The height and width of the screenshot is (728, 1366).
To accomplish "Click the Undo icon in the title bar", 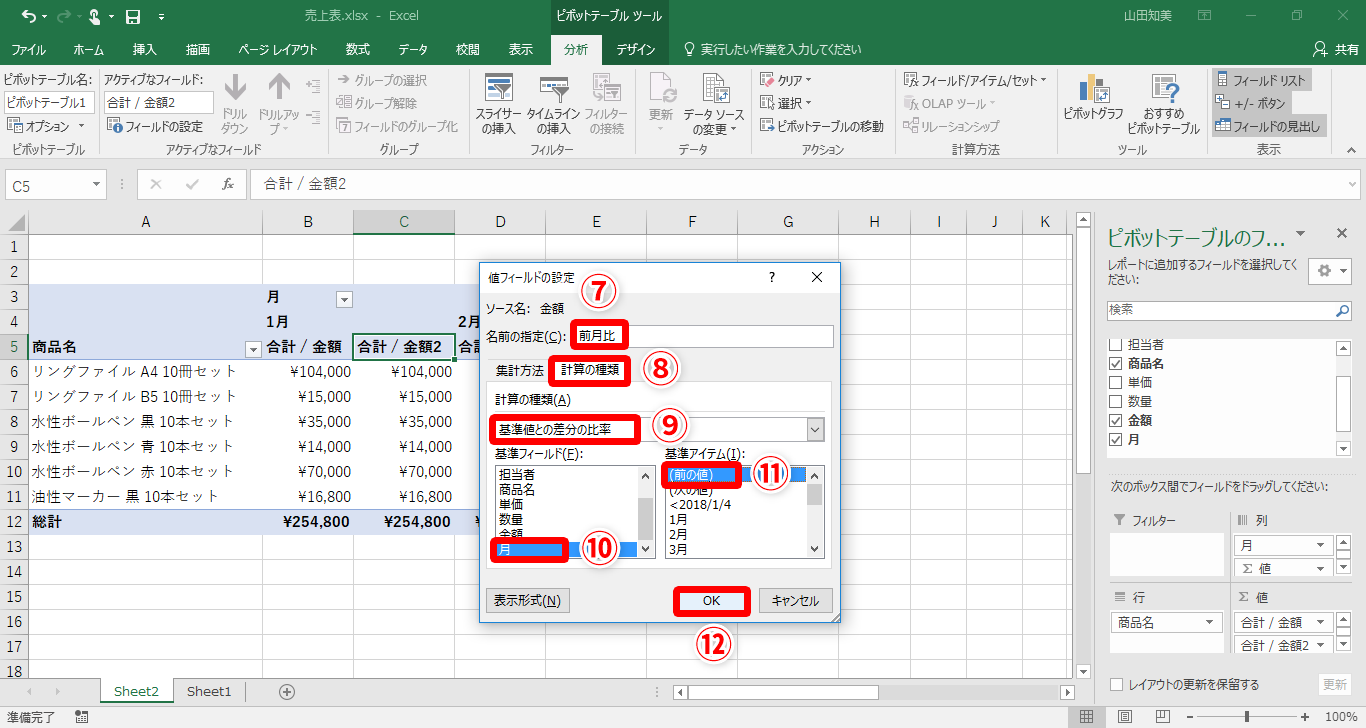I will pyautogui.click(x=28, y=16).
